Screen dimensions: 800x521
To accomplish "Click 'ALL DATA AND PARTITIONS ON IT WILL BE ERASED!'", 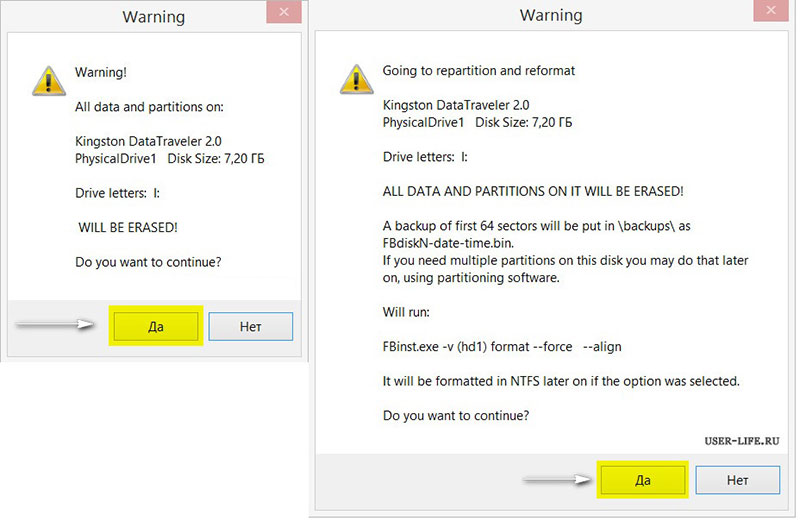I will coord(533,191).
